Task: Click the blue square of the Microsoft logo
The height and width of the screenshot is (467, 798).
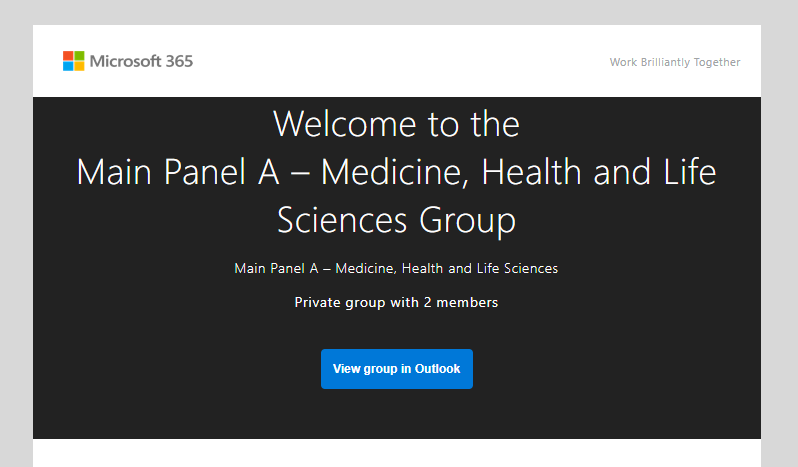Action: click(68, 66)
